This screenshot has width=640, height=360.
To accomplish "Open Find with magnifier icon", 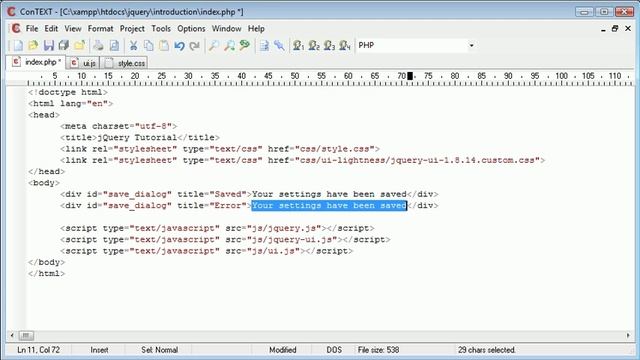I will pyautogui.click(x=213, y=45).
